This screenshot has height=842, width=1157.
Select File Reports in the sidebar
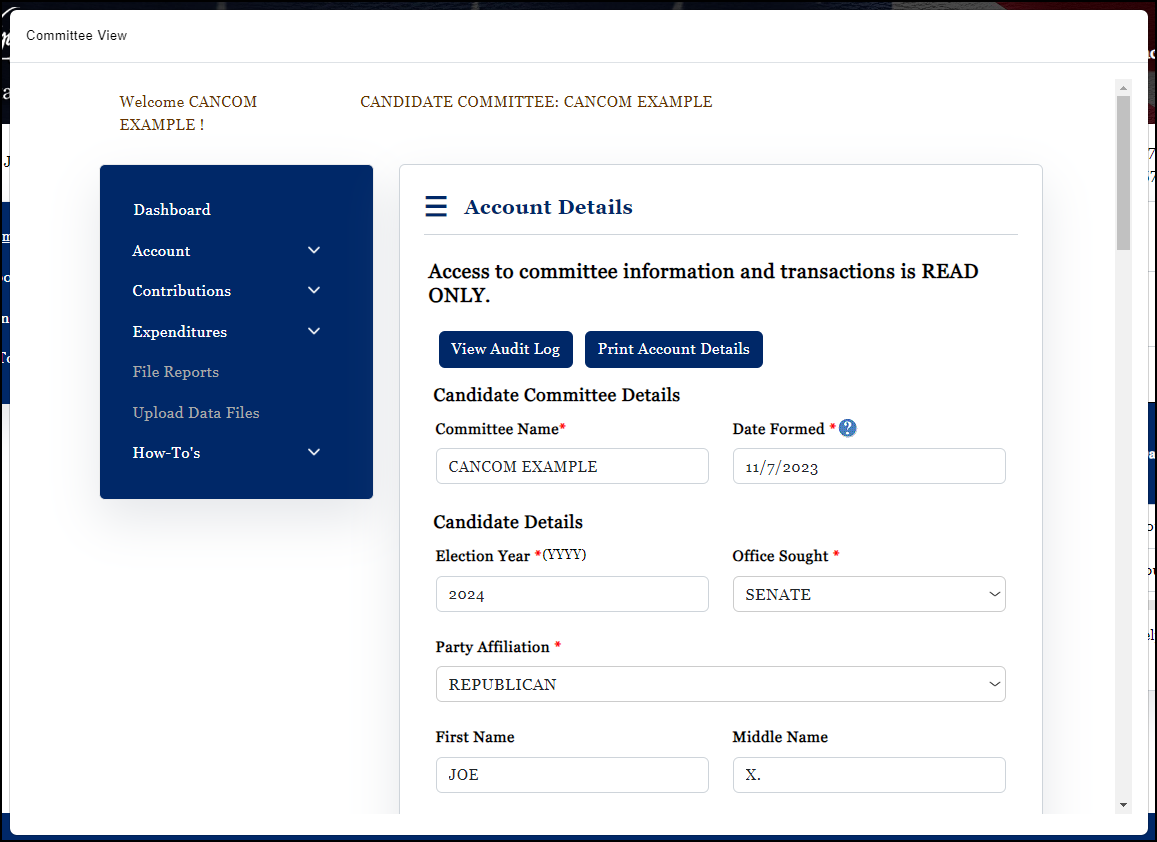click(176, 372)
